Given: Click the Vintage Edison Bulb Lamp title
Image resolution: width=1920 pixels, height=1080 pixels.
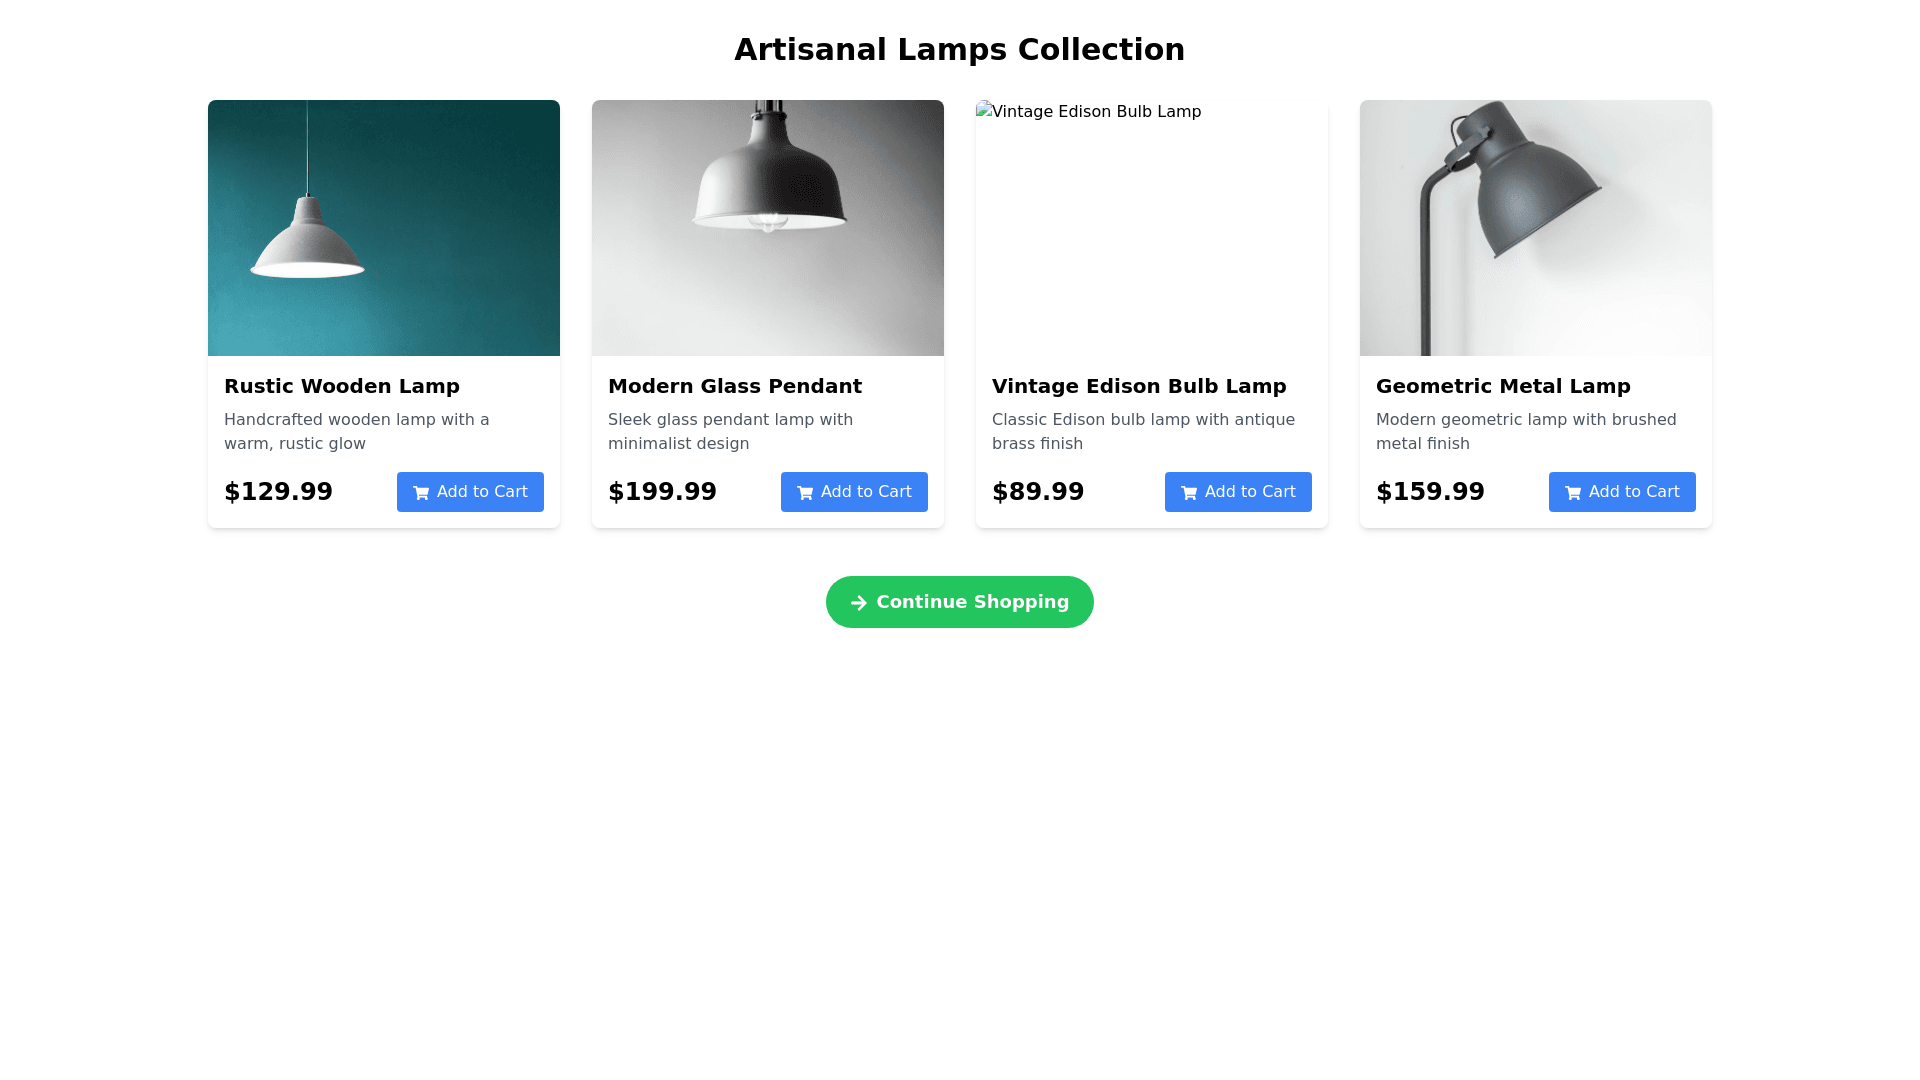Looking at the screenshot, I should click(1139, 386).
